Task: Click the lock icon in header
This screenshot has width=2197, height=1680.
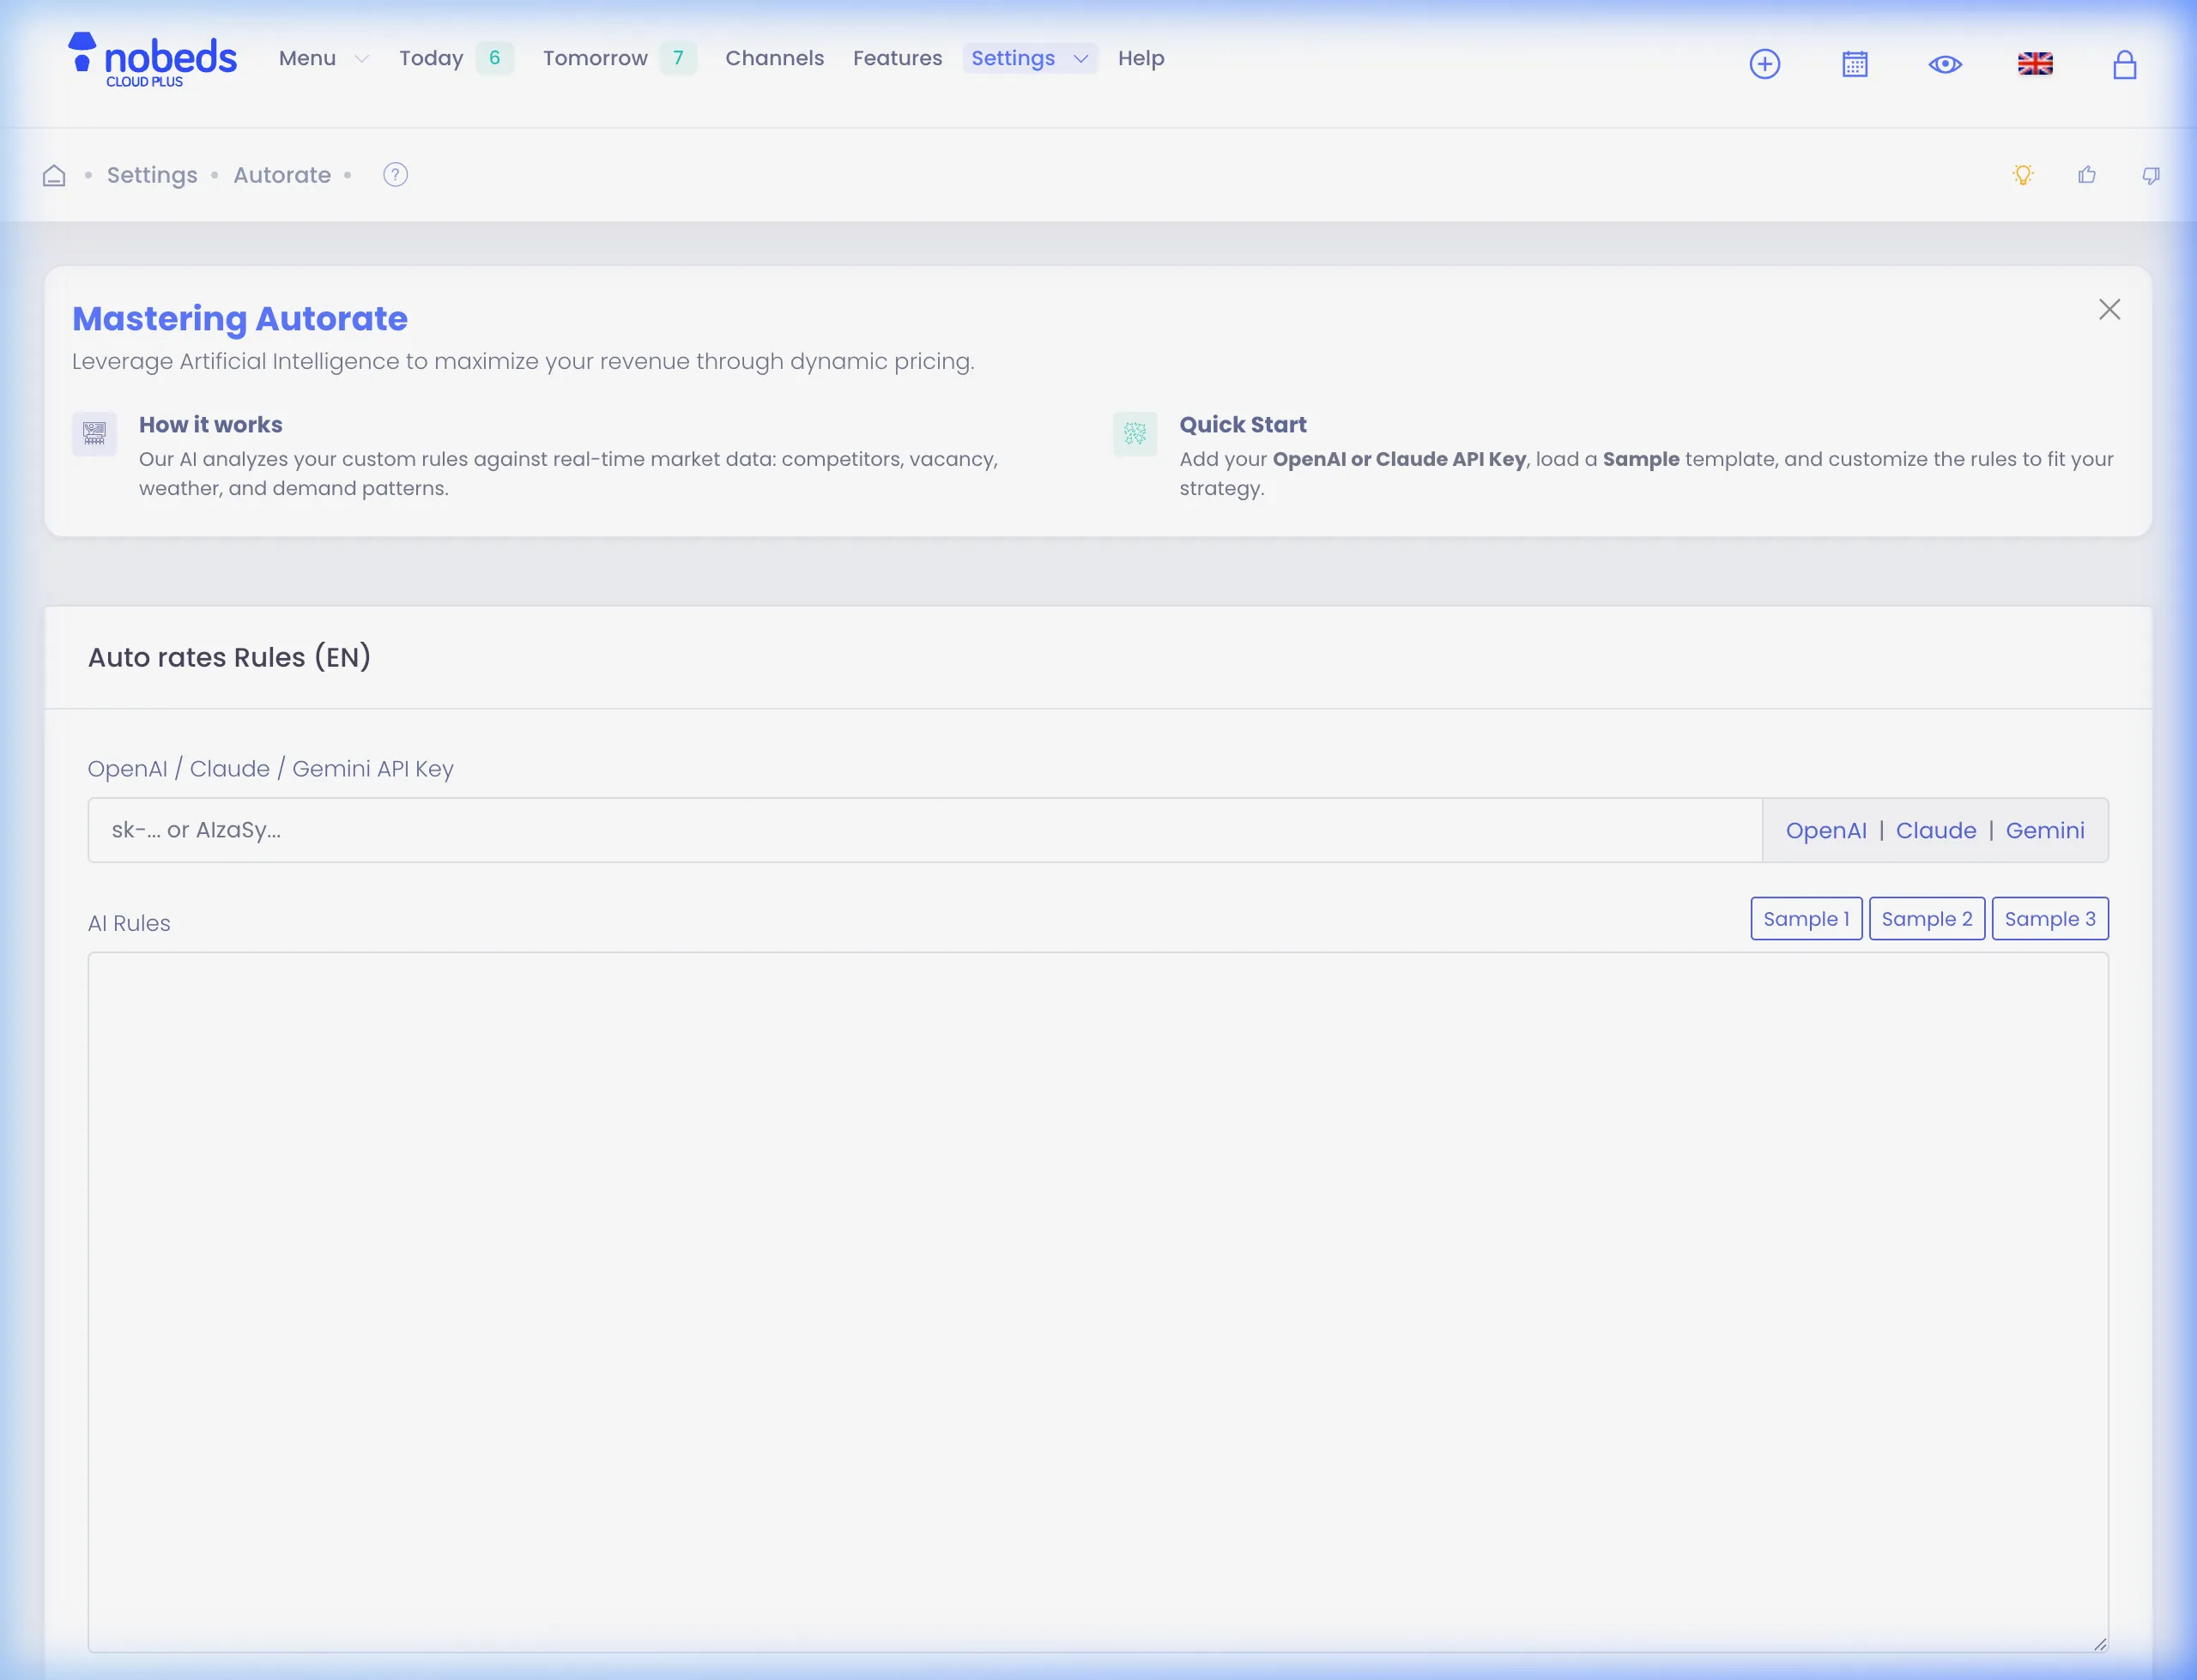Action: (2124, 64)
